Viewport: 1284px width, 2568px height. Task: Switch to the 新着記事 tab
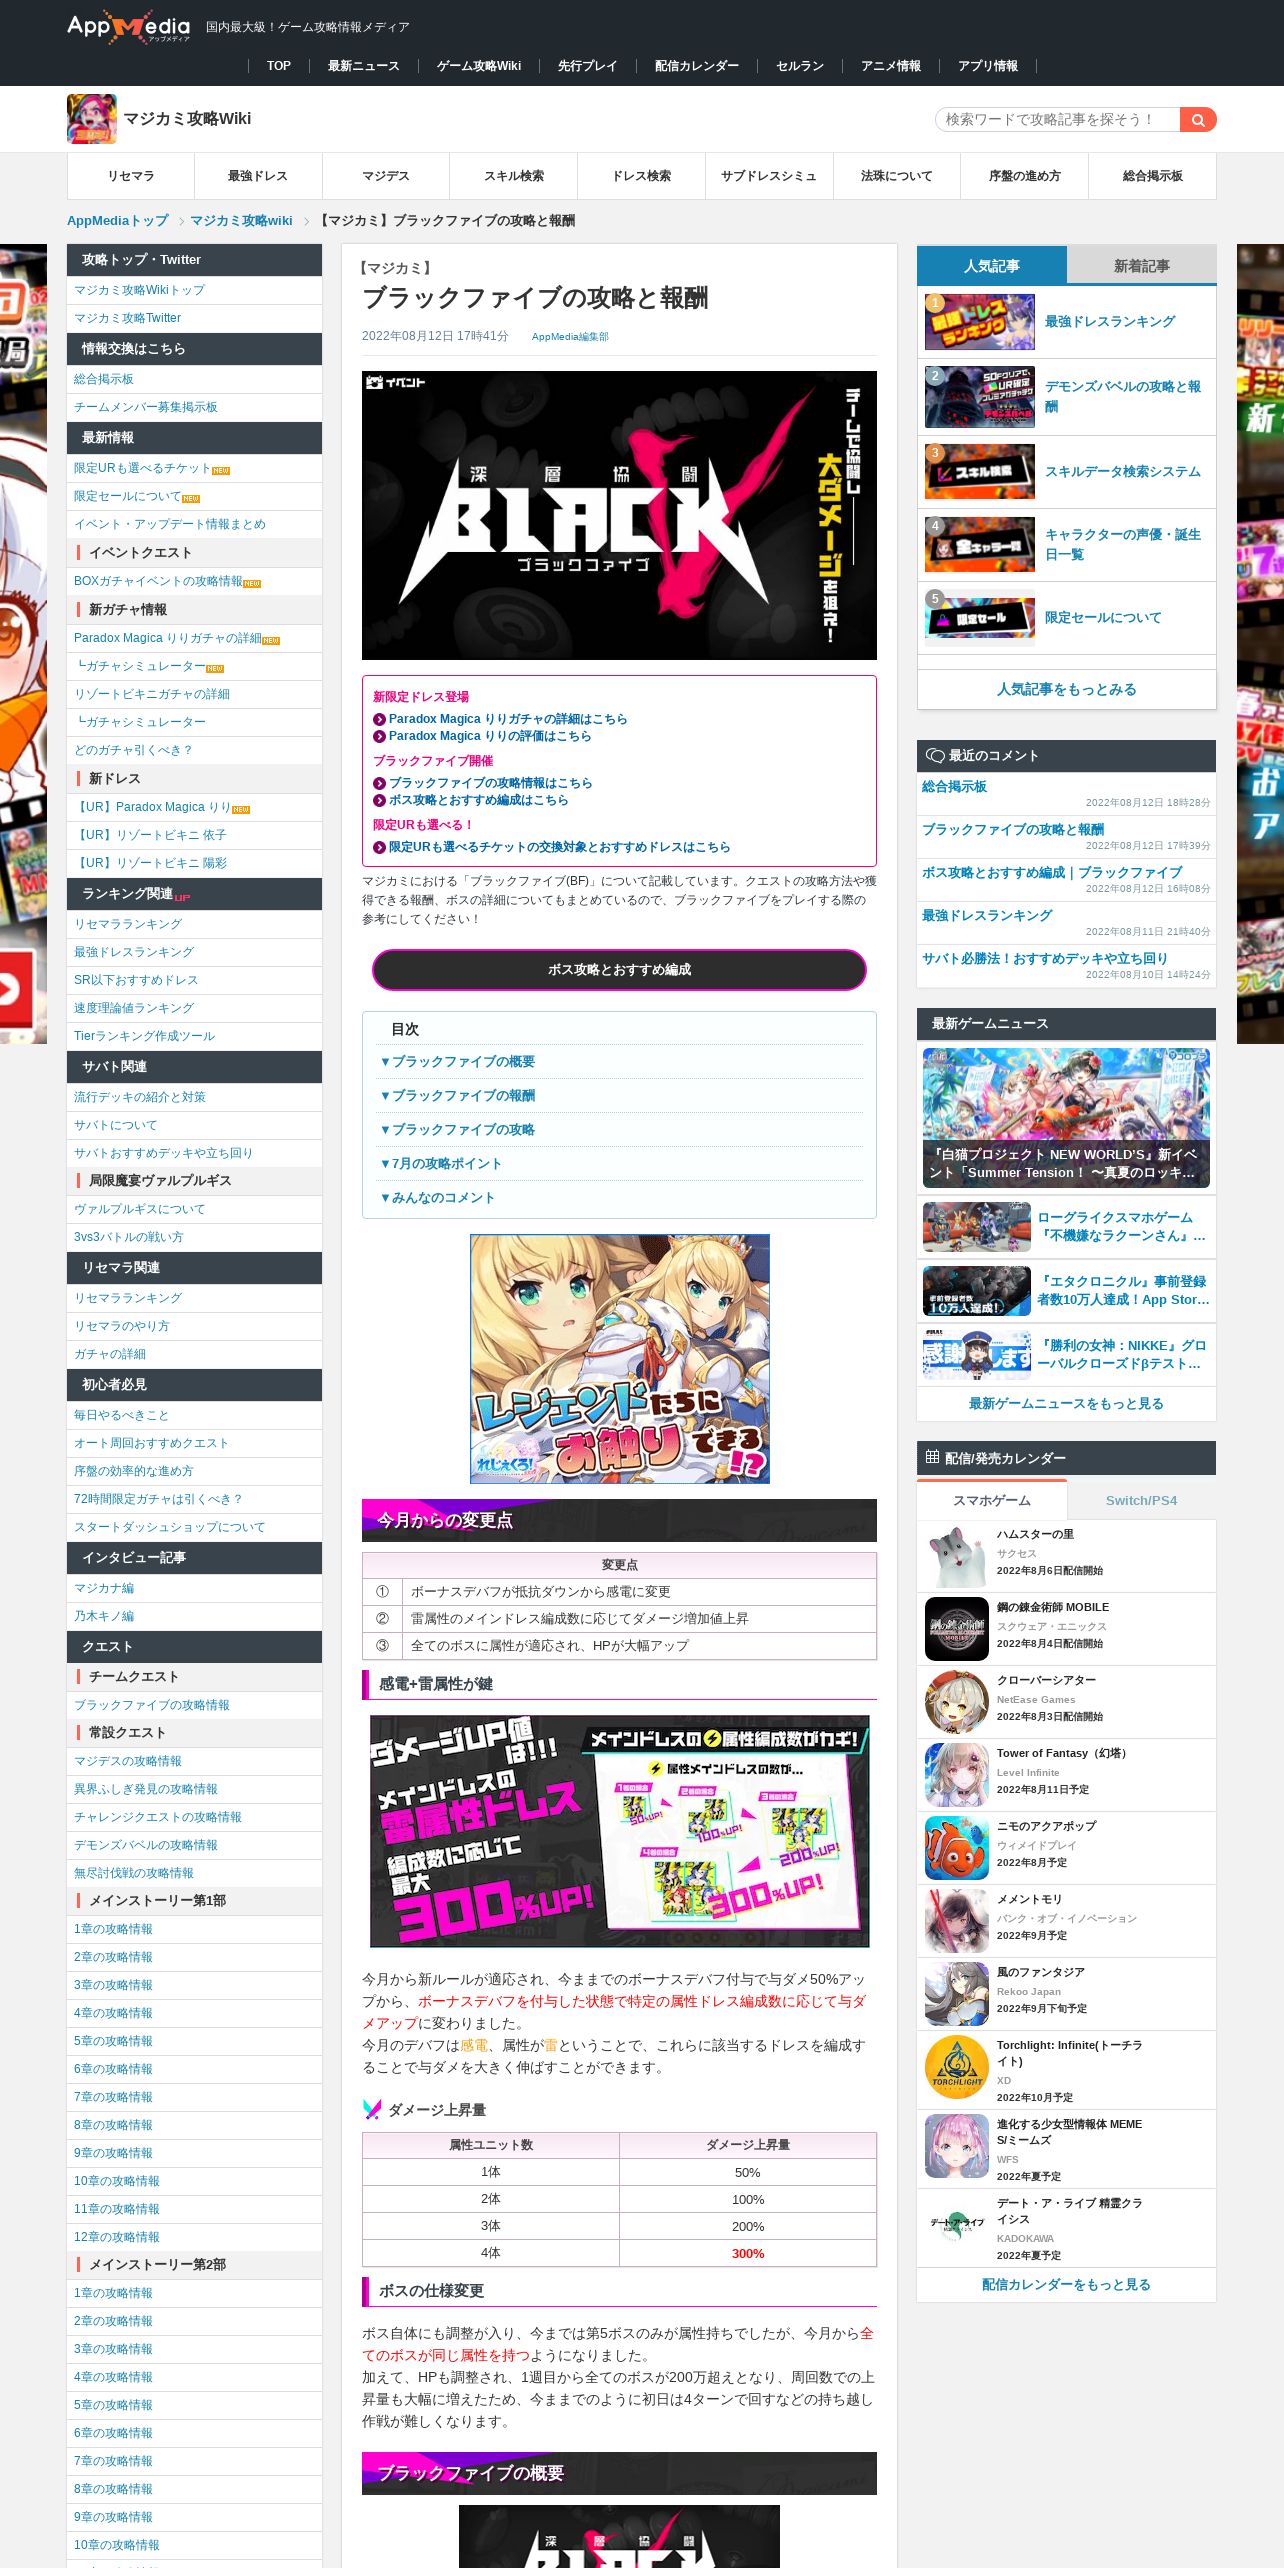[x=1142, y=266]
